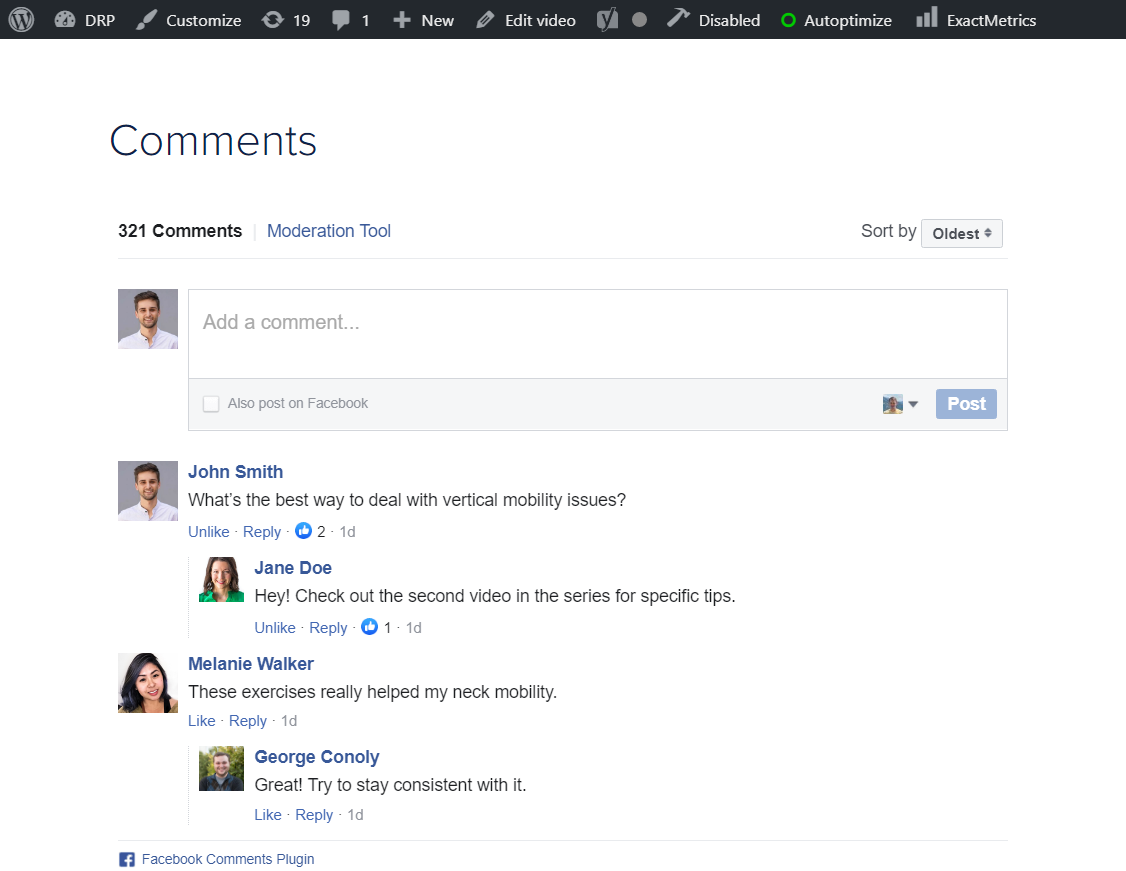Click the green Autoptimize circle icon

coord(788,20)
